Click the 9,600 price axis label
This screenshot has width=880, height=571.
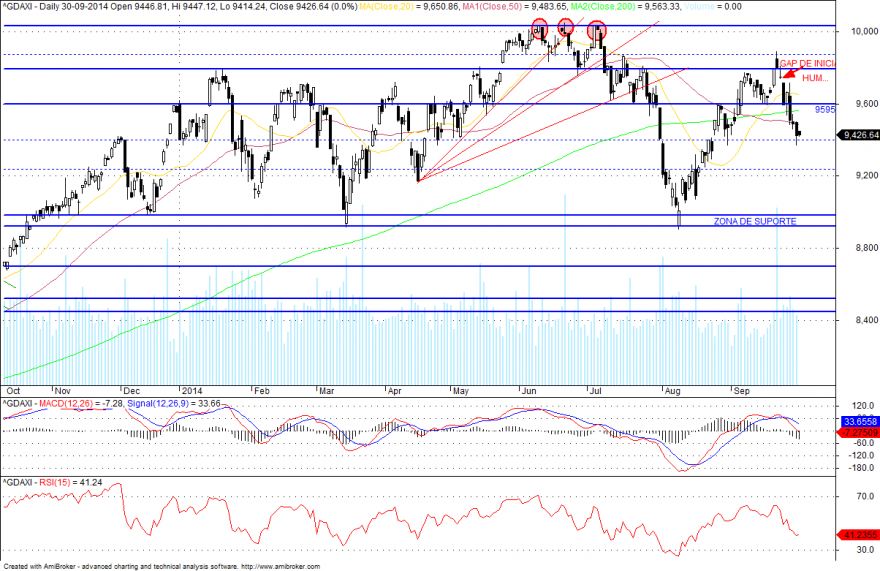point(867,104)
